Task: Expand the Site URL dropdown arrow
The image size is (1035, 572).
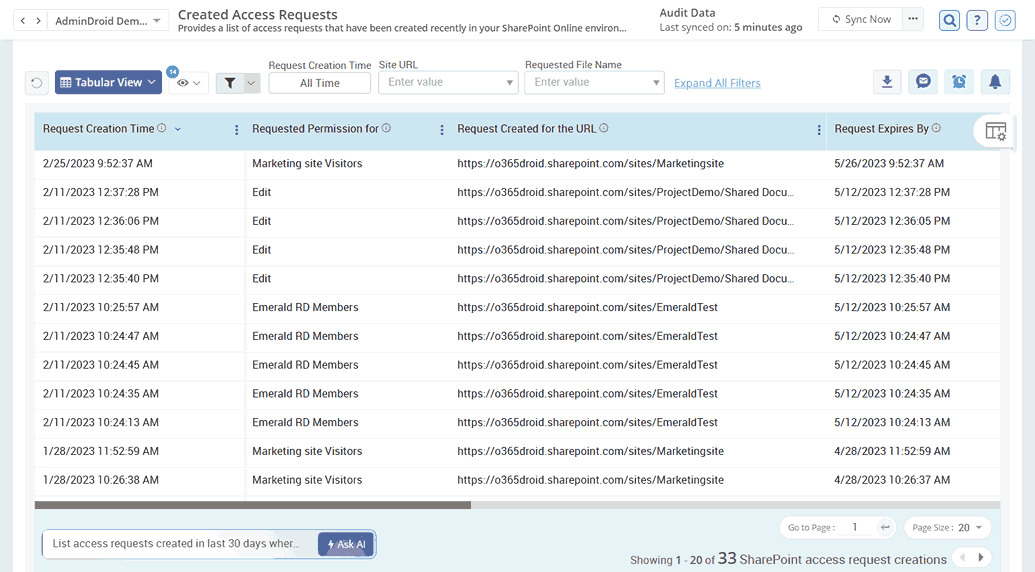Action: pos(510,83)
